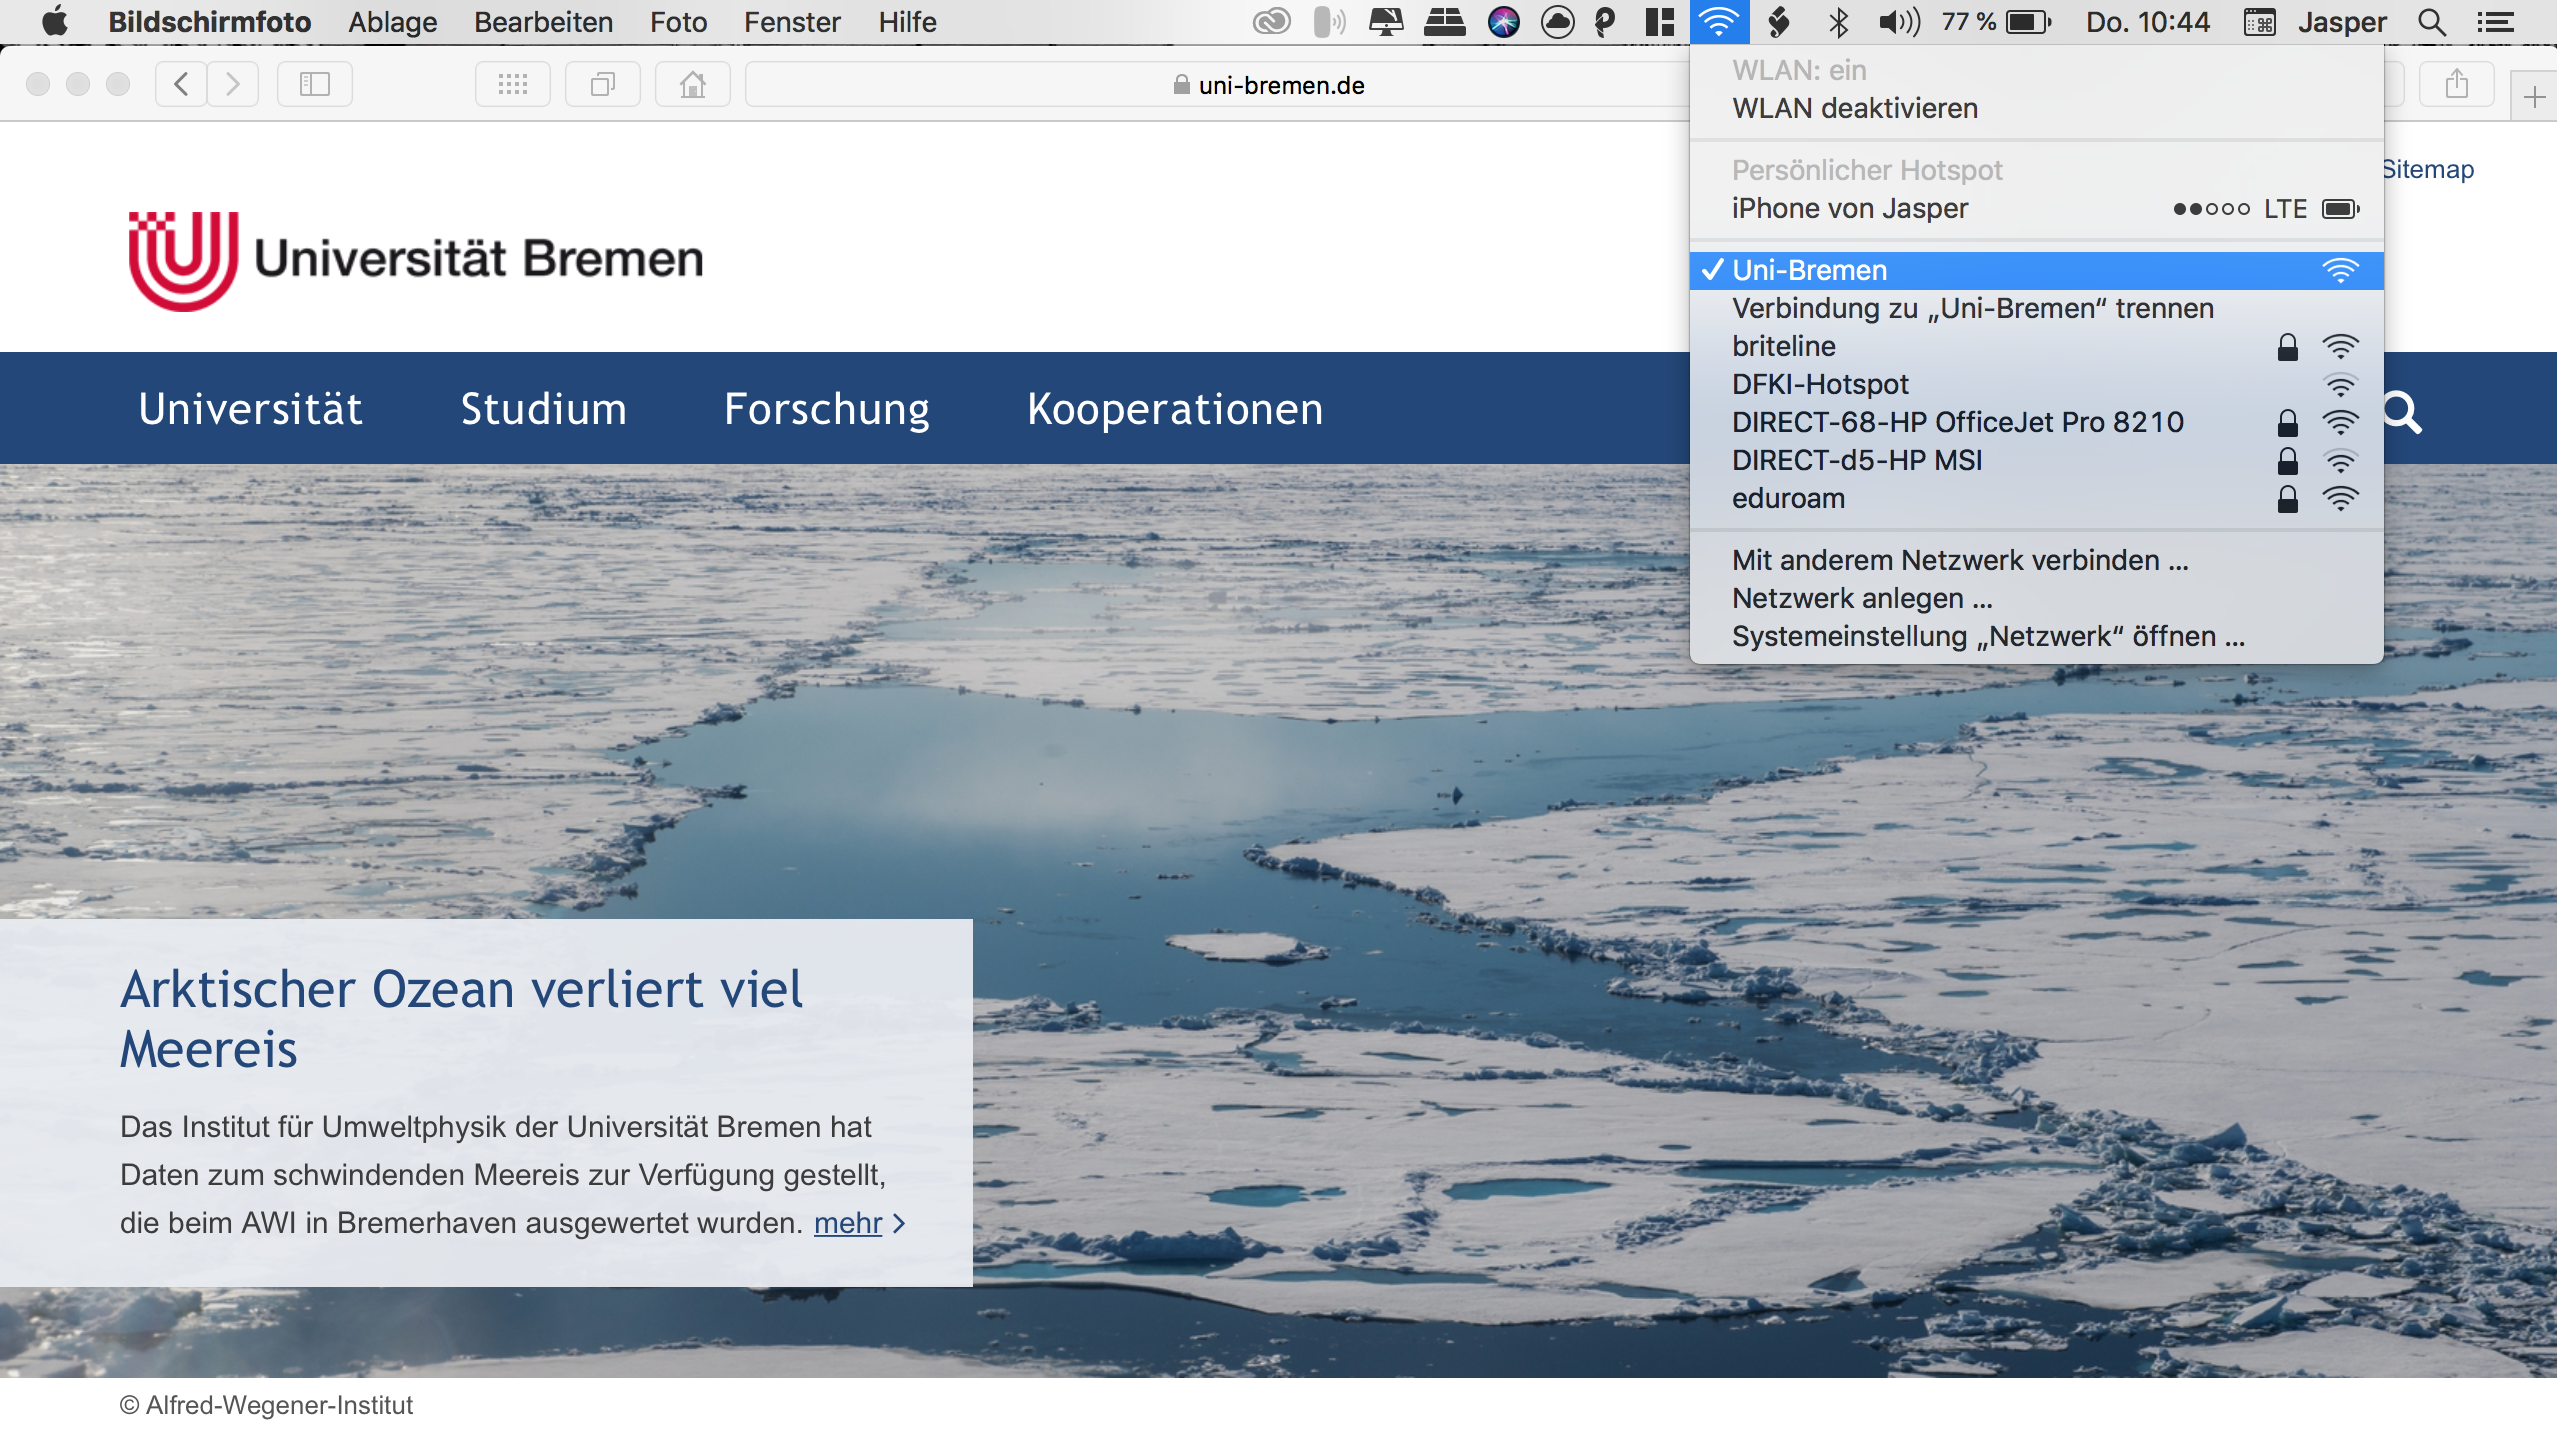Click the home page toolbar icon
2557x1438 pixels.
(692, 84)
